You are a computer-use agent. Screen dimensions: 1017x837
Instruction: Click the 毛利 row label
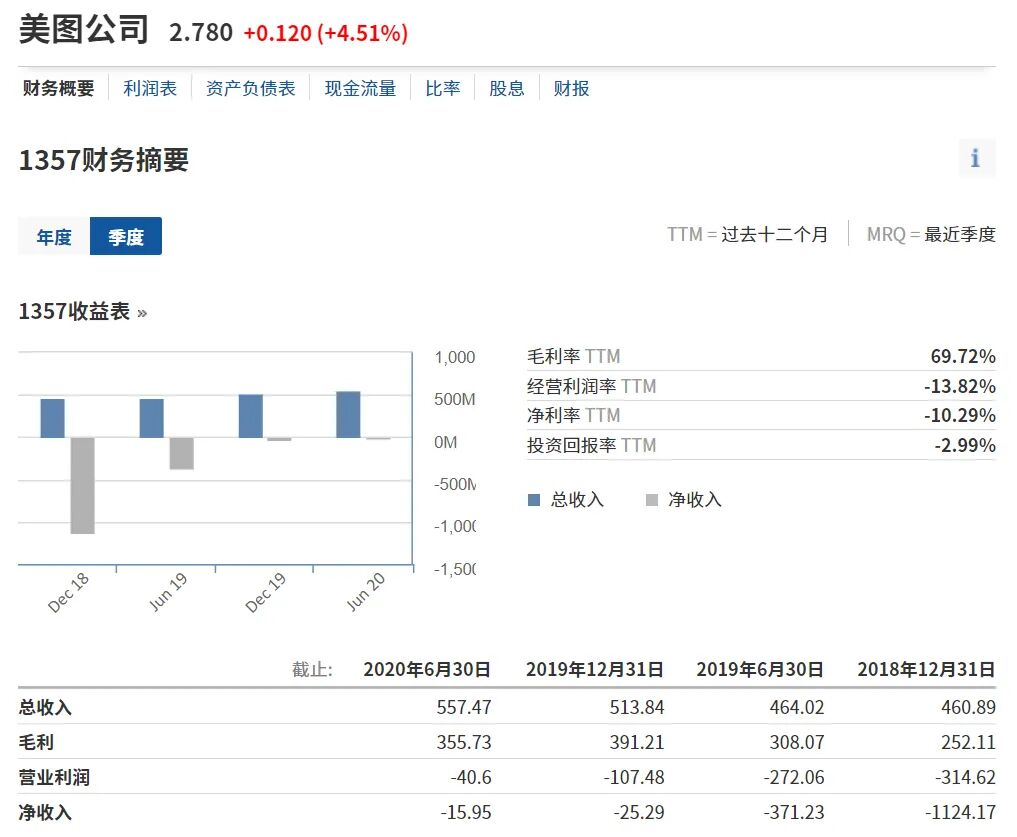pos(36,742)
